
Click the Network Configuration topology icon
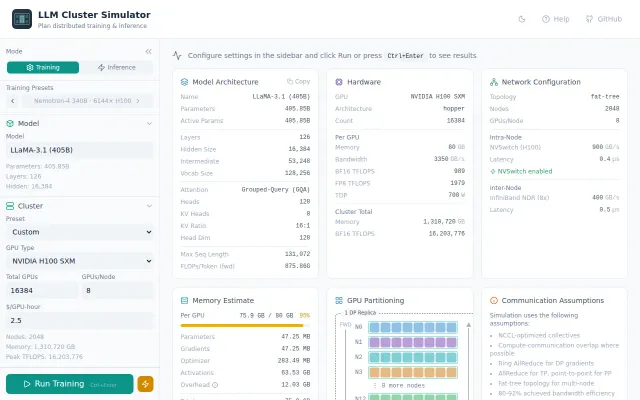coord(494,82)
